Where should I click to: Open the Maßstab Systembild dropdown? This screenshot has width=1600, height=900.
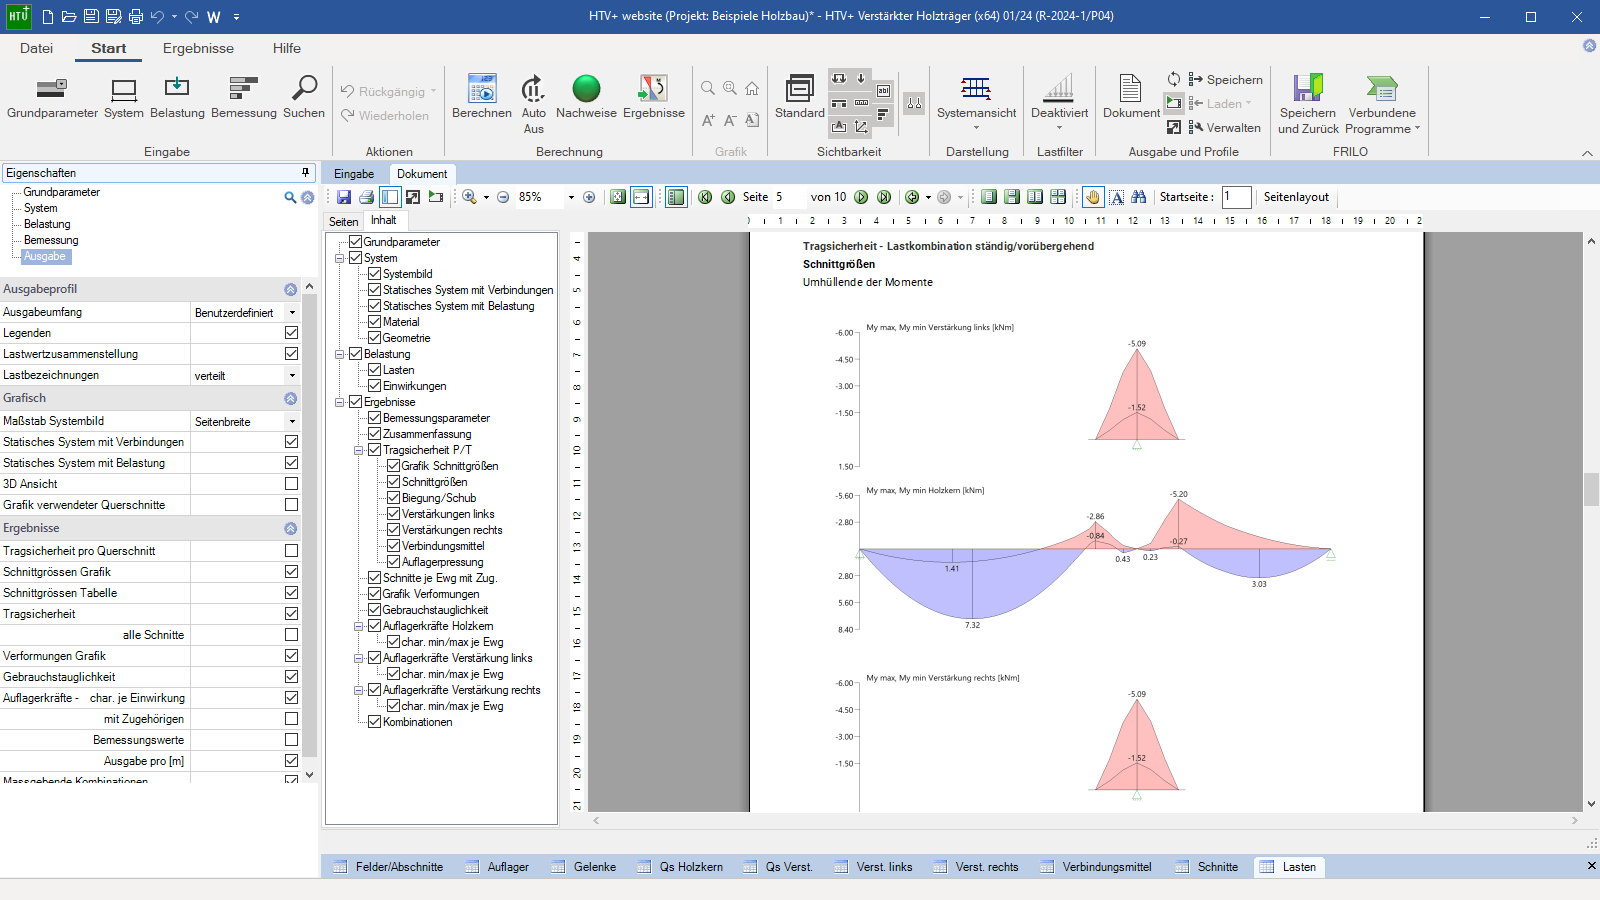[x=292, y=421]
